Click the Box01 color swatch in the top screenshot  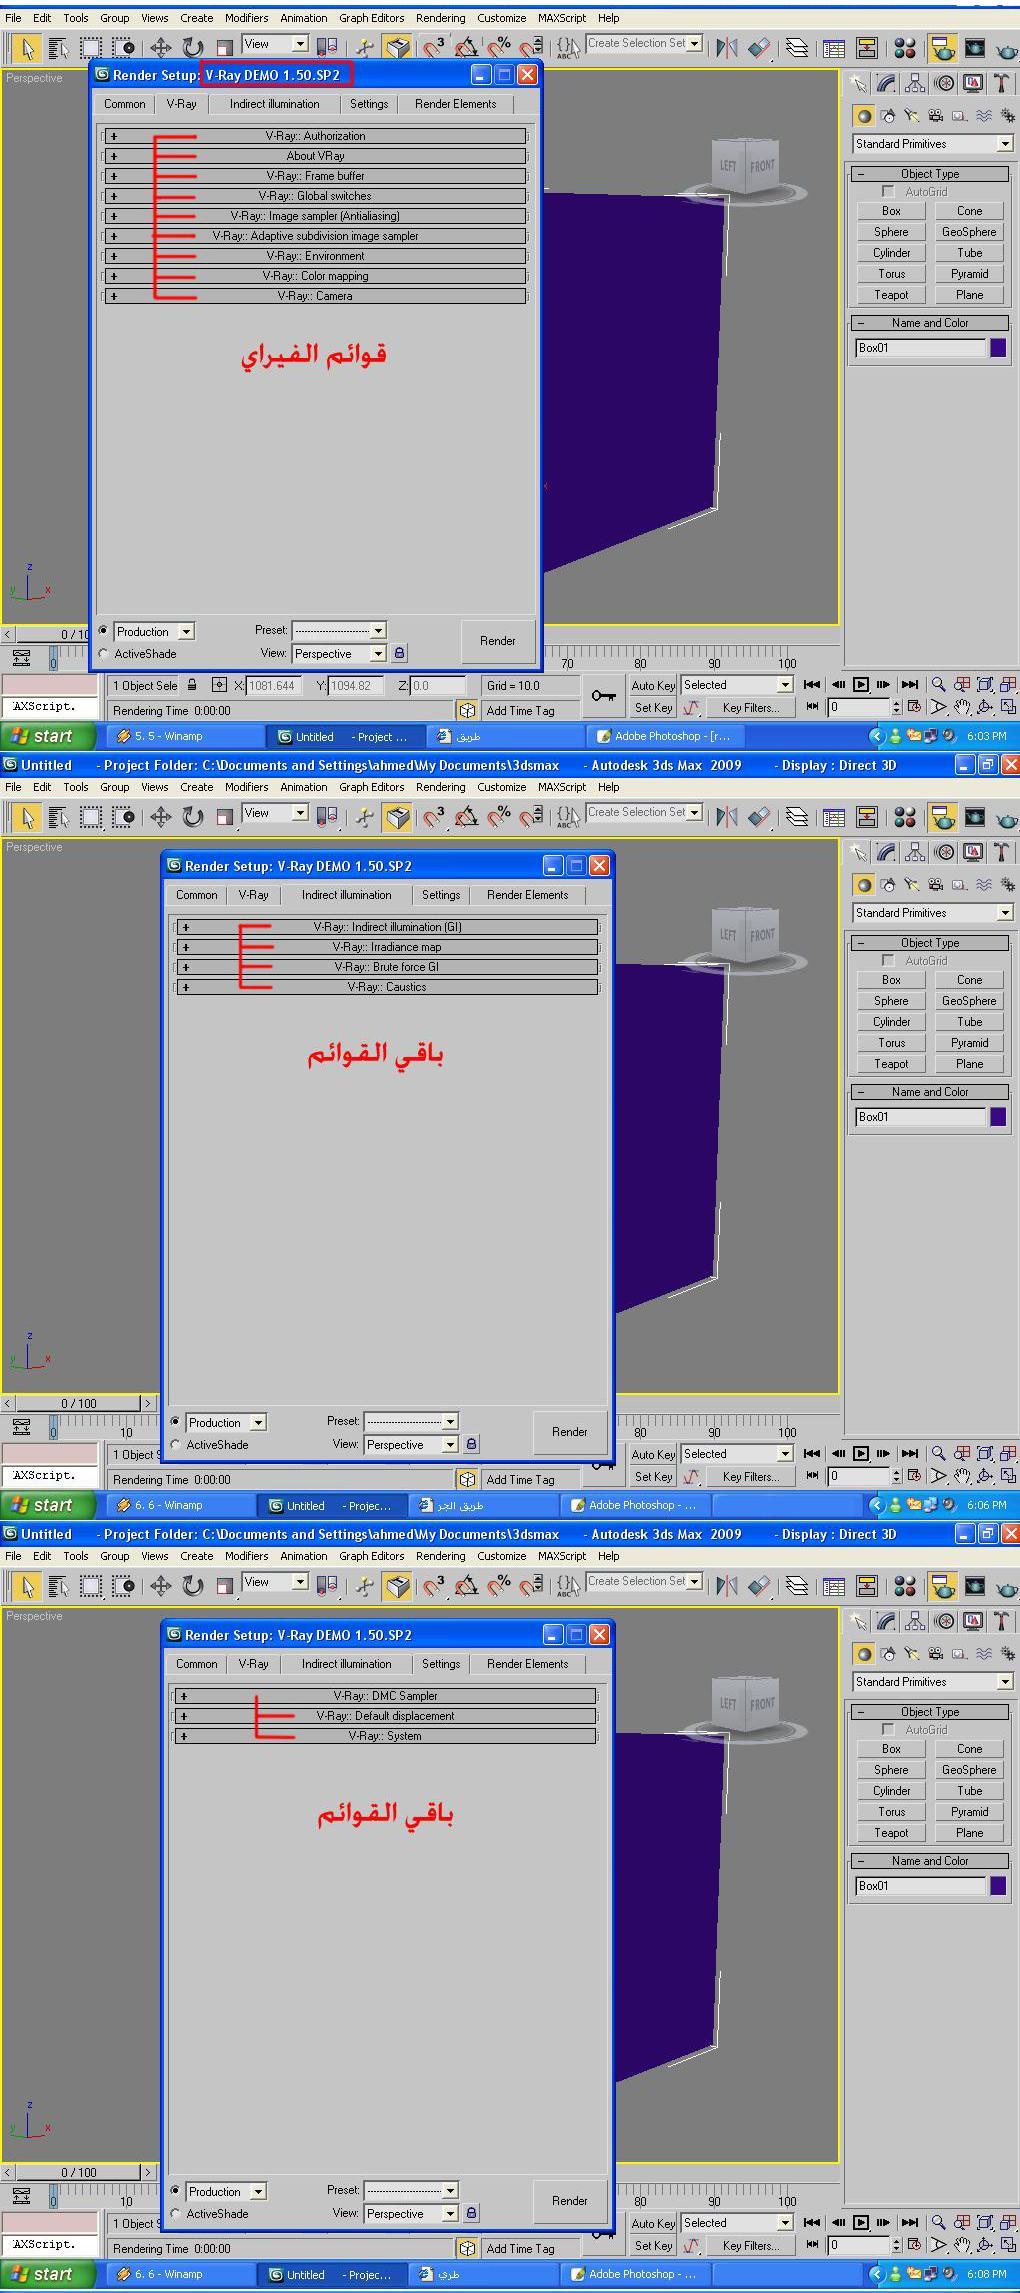click(998, 348)
